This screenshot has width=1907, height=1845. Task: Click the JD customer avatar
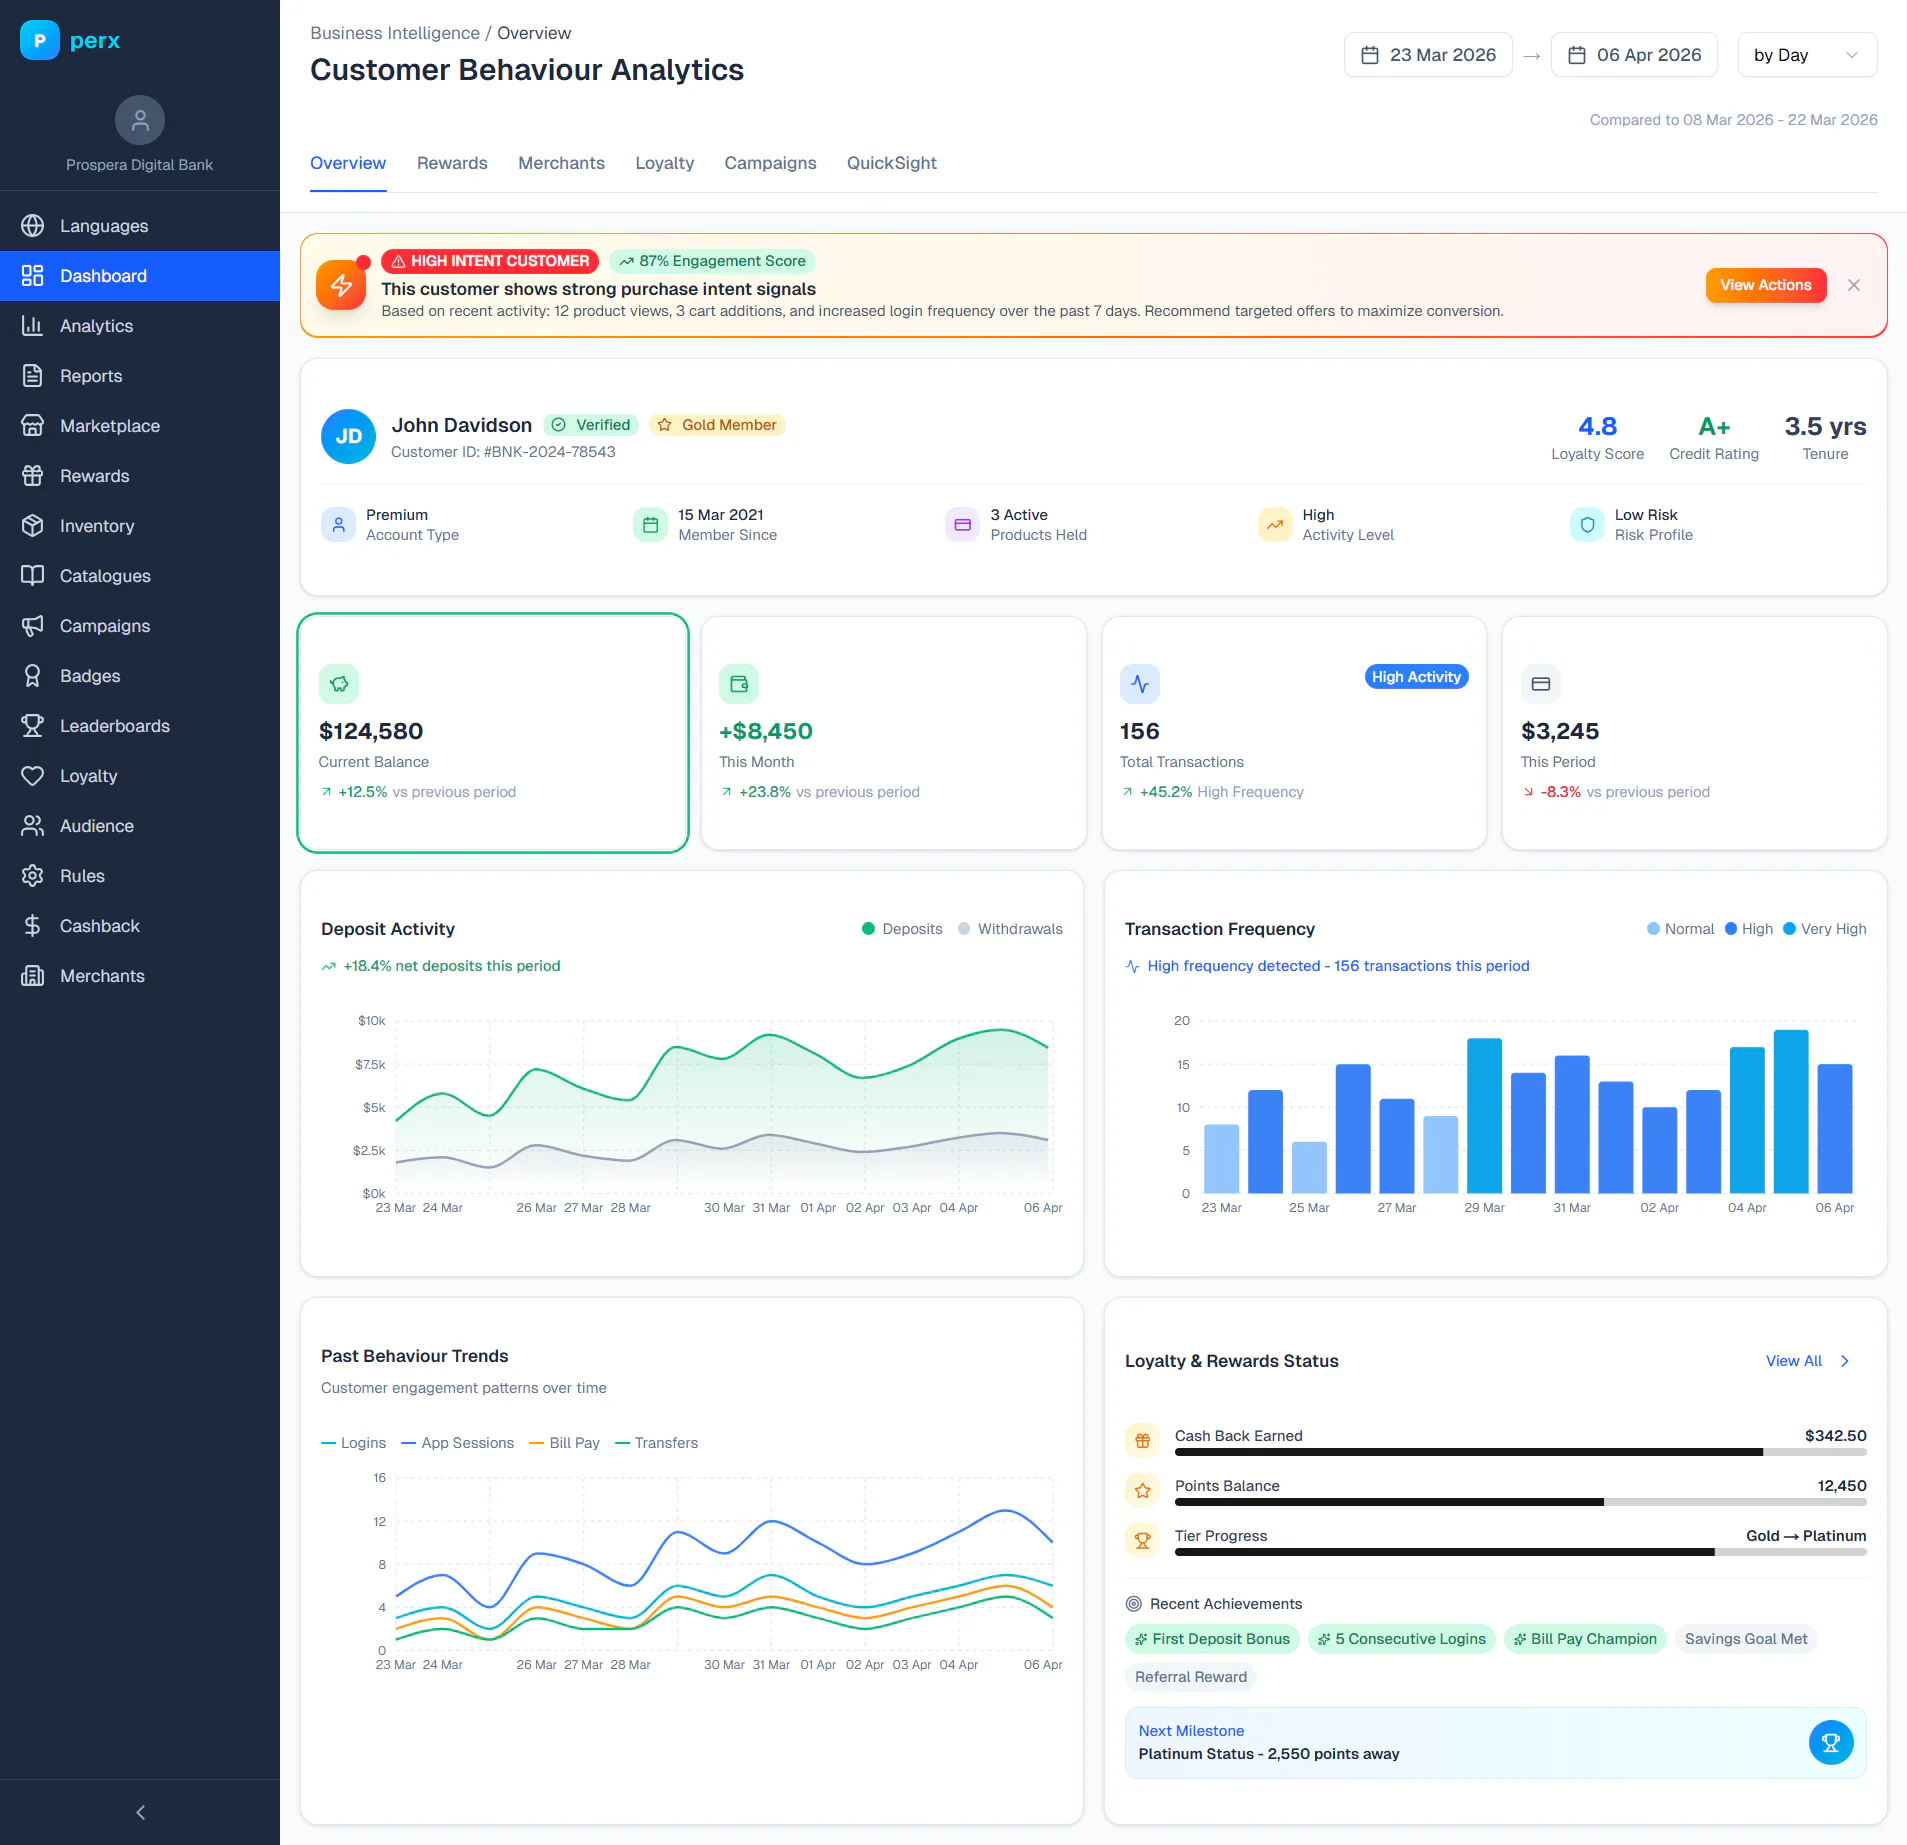349,437
